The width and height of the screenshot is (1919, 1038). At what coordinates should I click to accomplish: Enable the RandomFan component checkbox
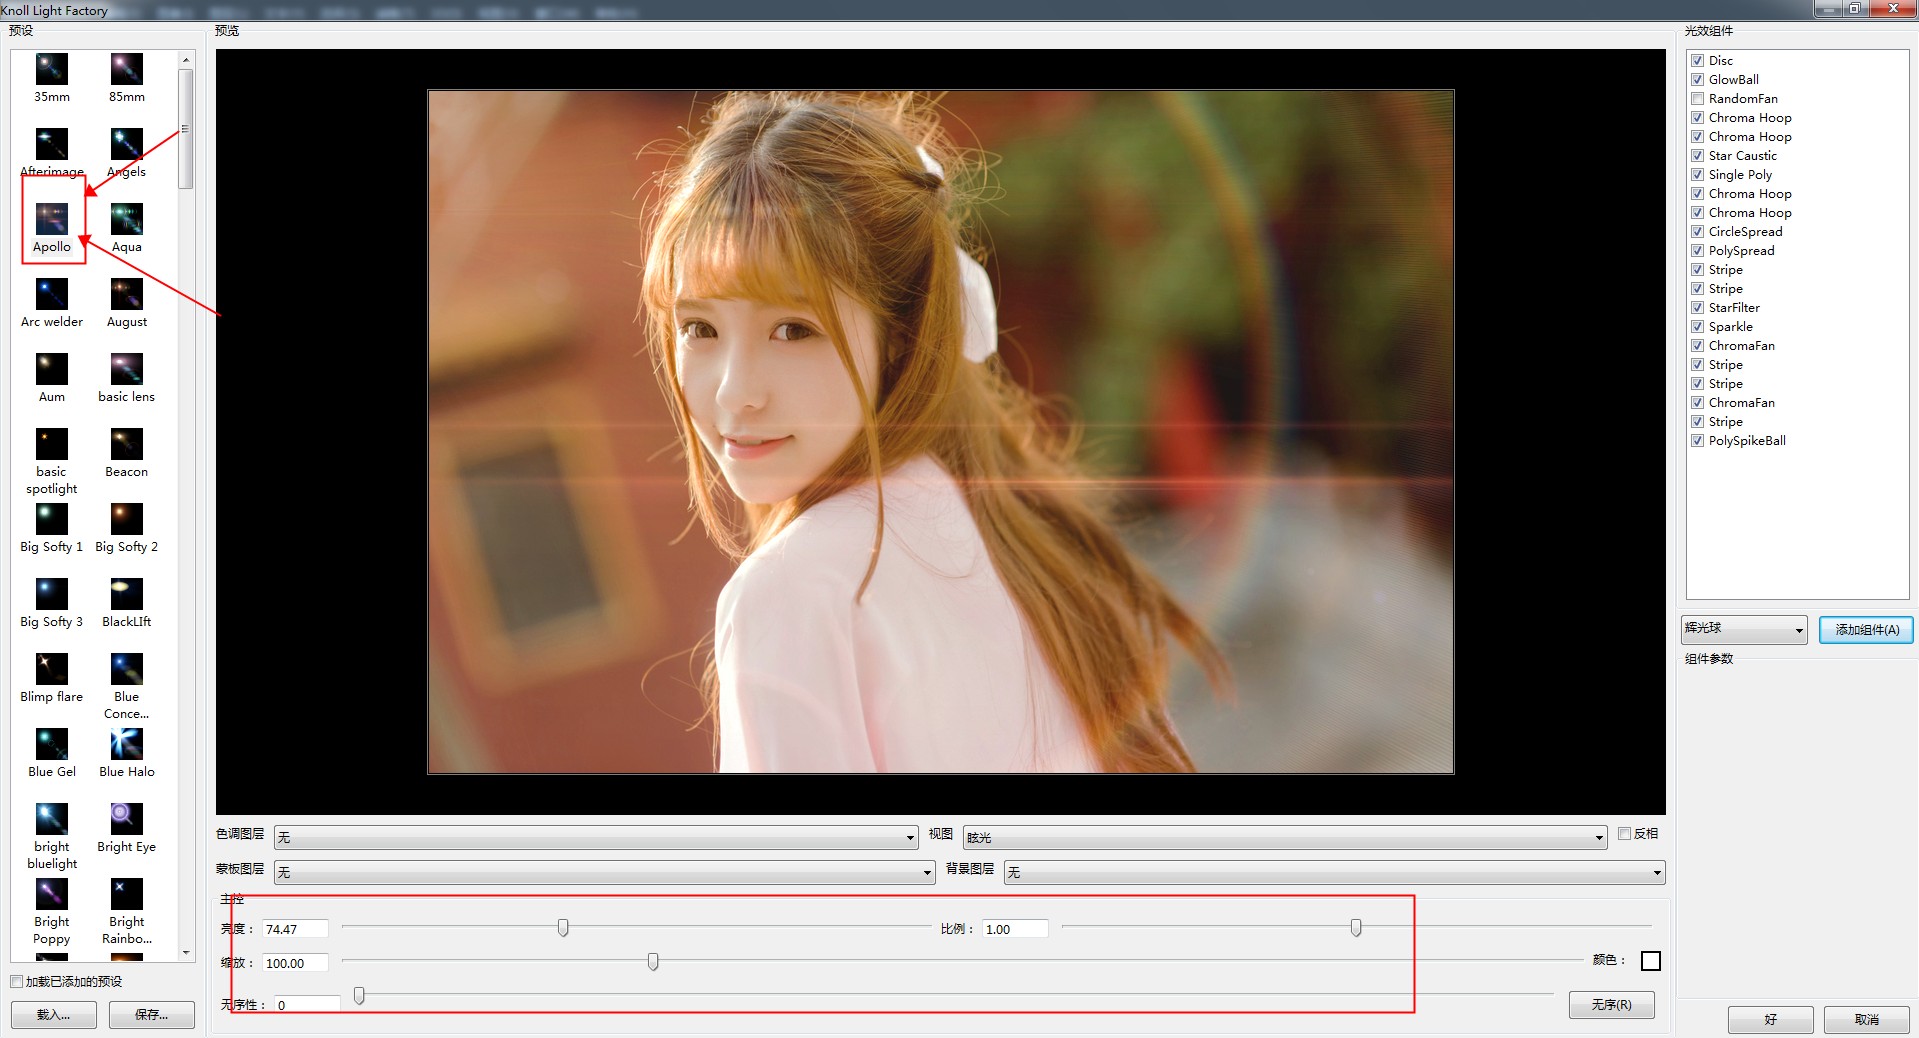click(1697, 99)
